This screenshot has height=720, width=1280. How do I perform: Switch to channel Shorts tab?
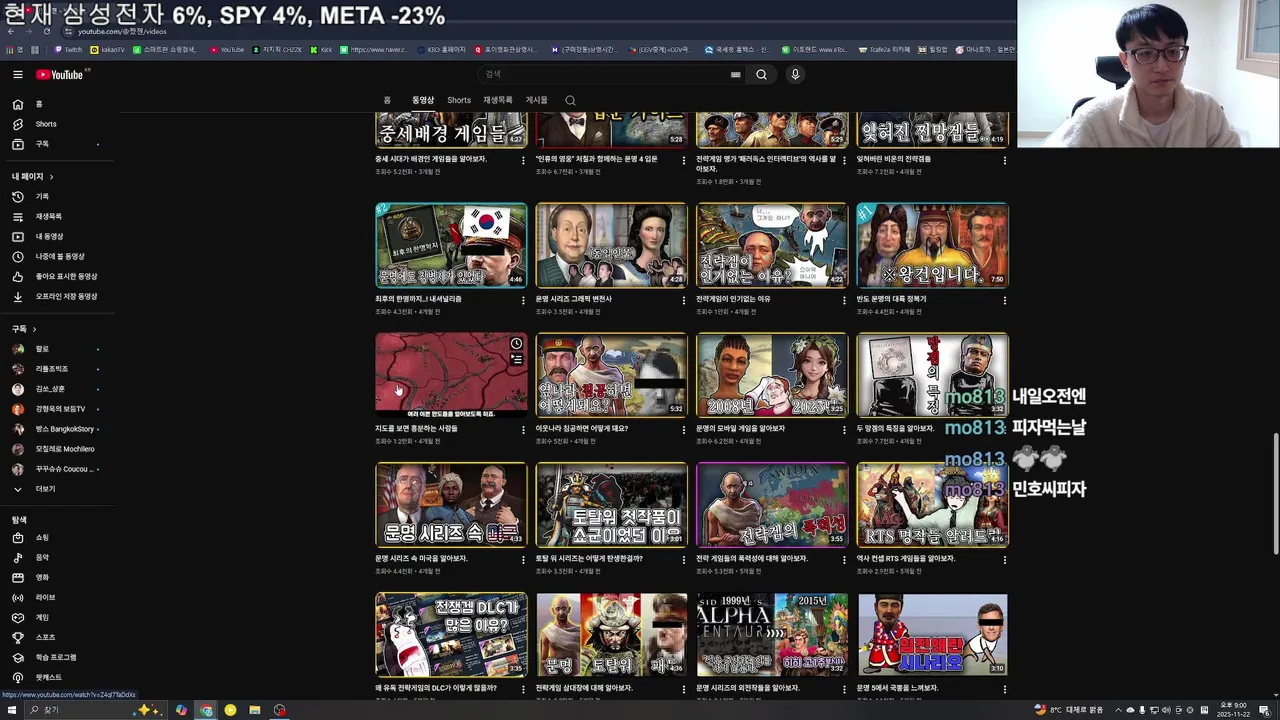point(459,100)
